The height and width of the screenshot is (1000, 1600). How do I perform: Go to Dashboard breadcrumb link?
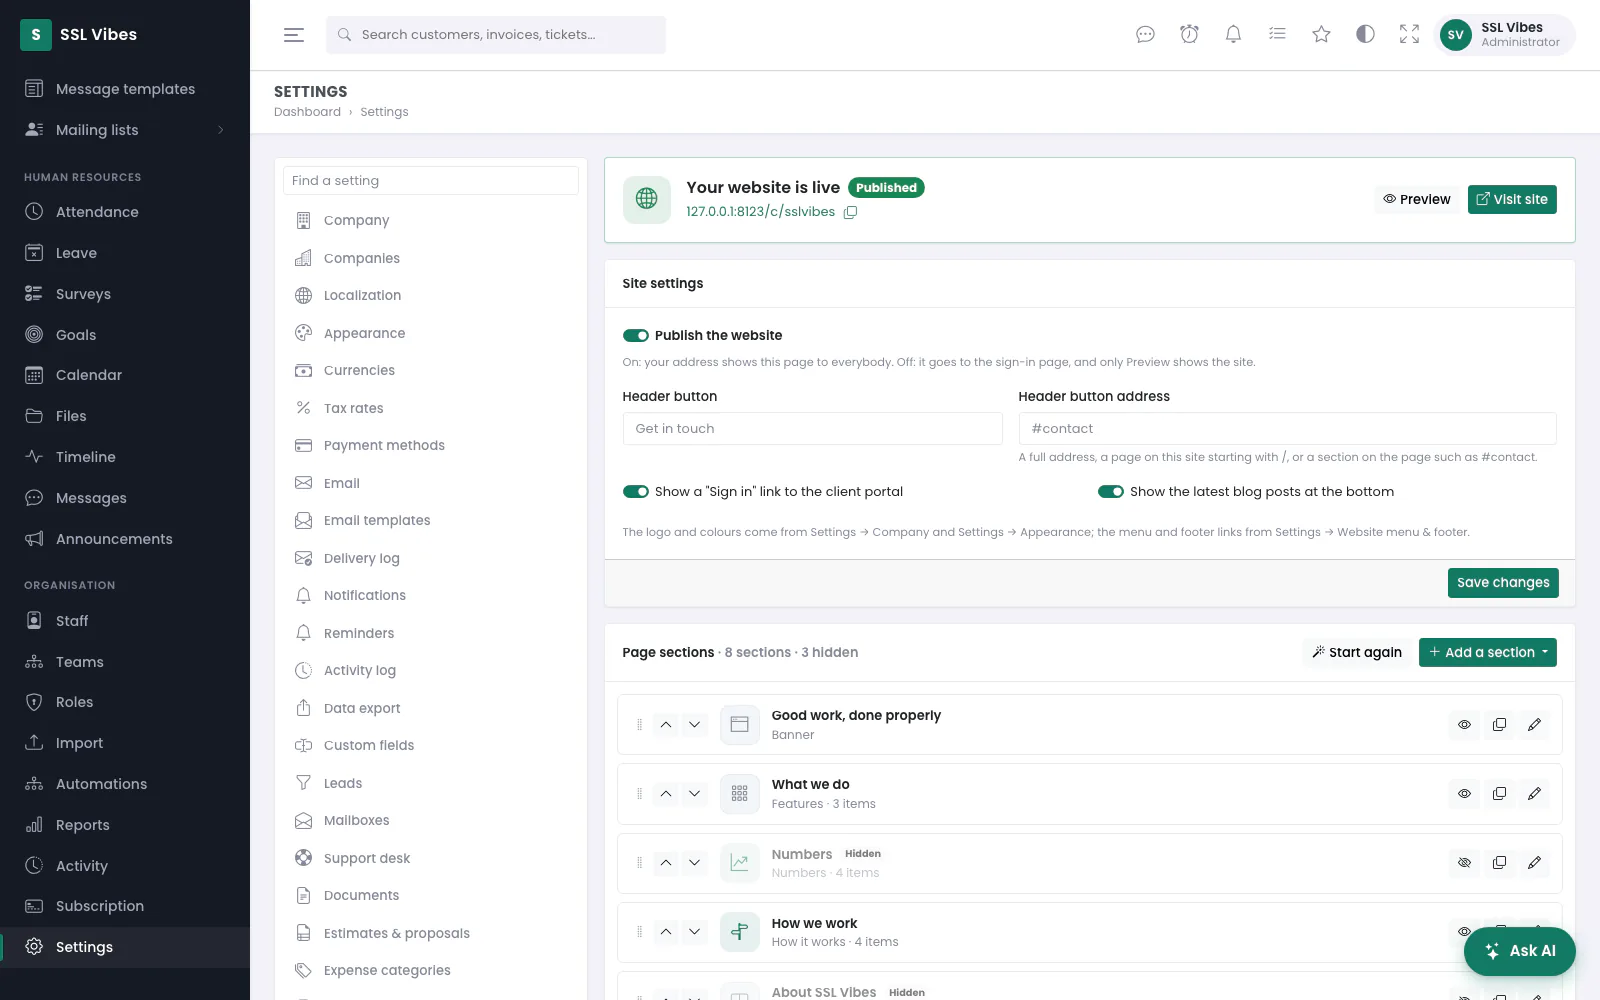pos(307,112)
